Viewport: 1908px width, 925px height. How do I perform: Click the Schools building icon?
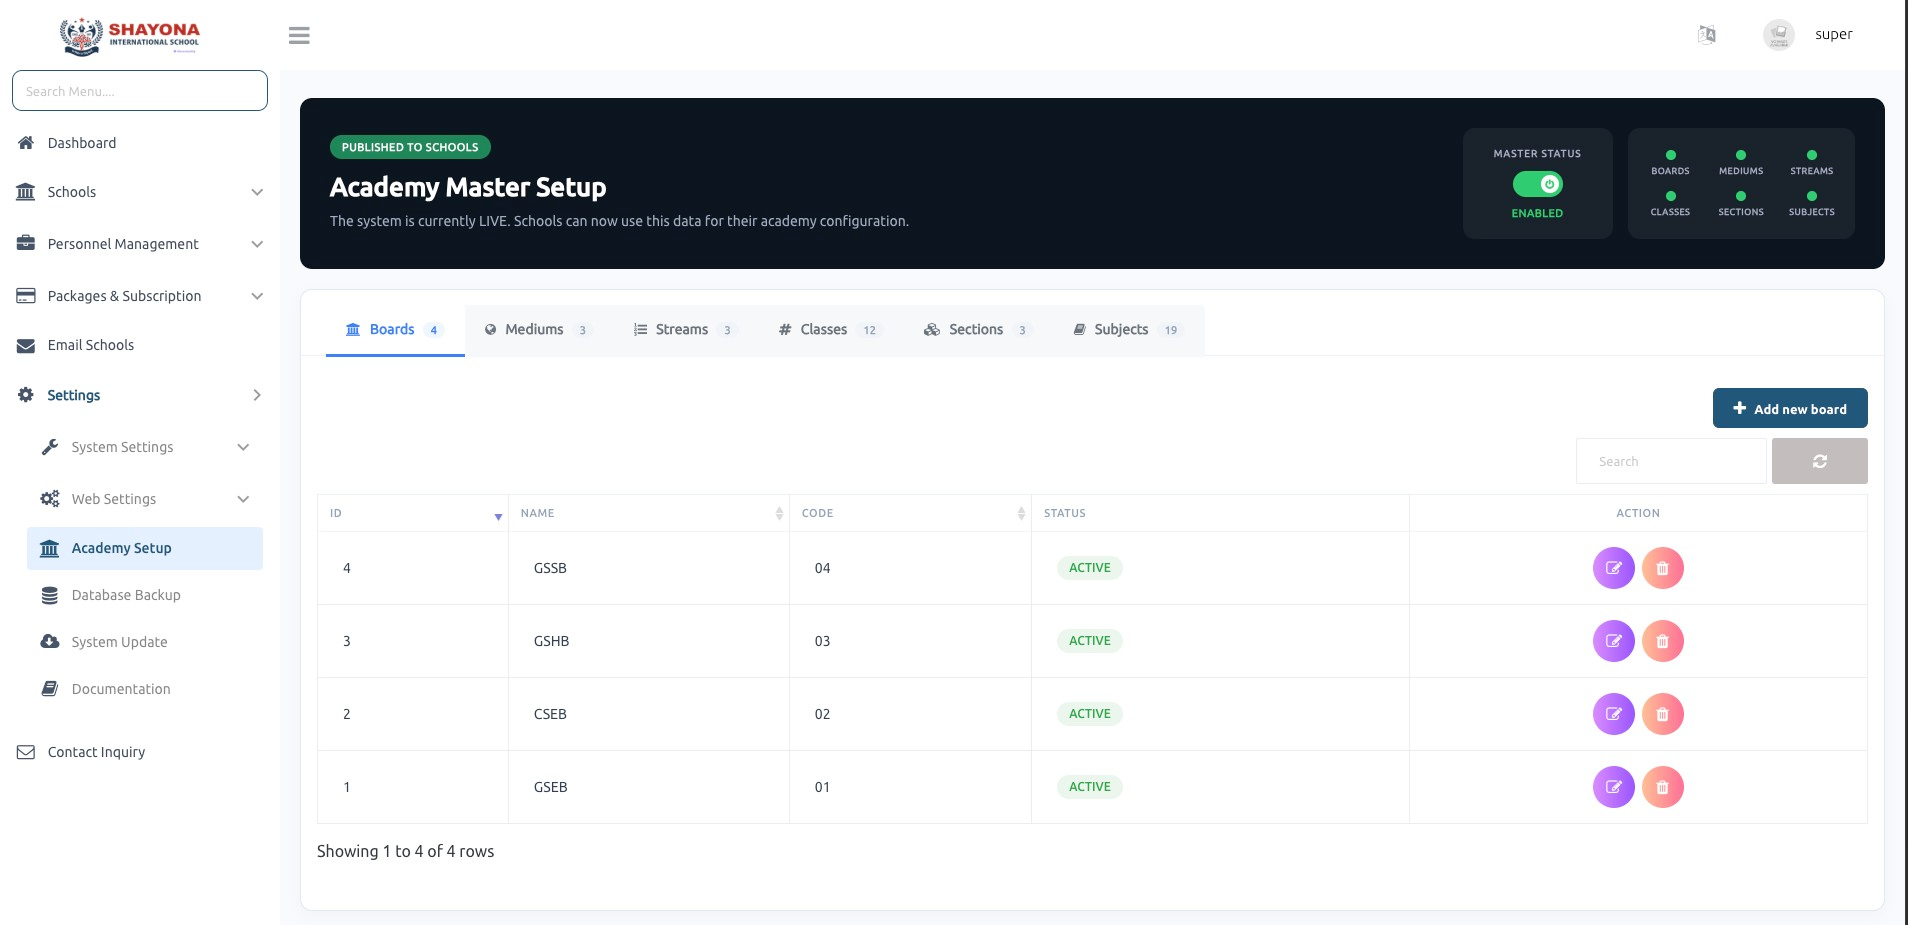26,192
